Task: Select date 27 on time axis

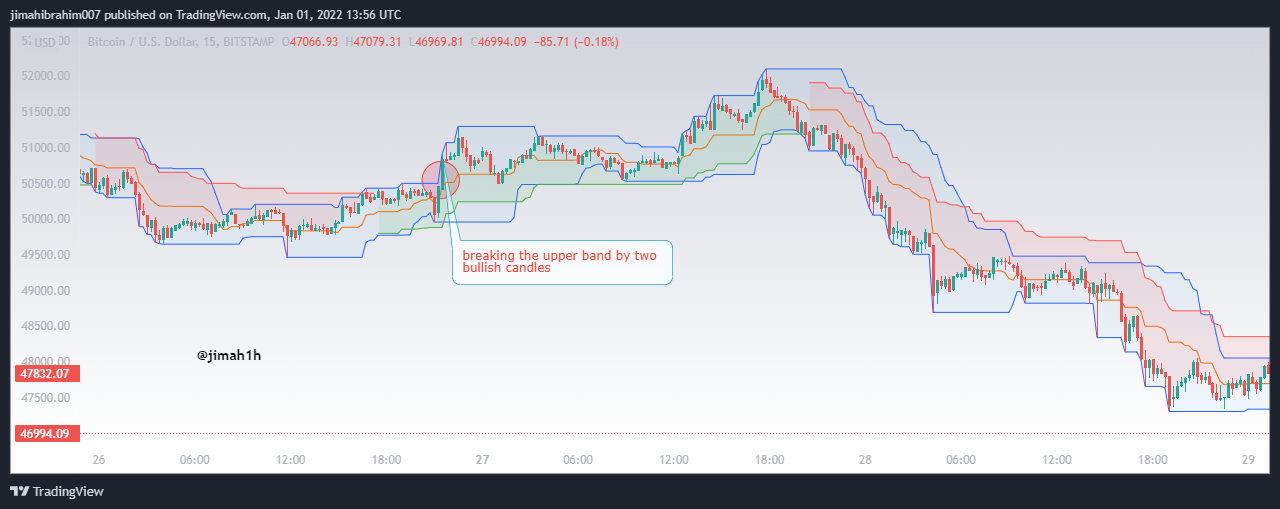Action: [482, 460]
